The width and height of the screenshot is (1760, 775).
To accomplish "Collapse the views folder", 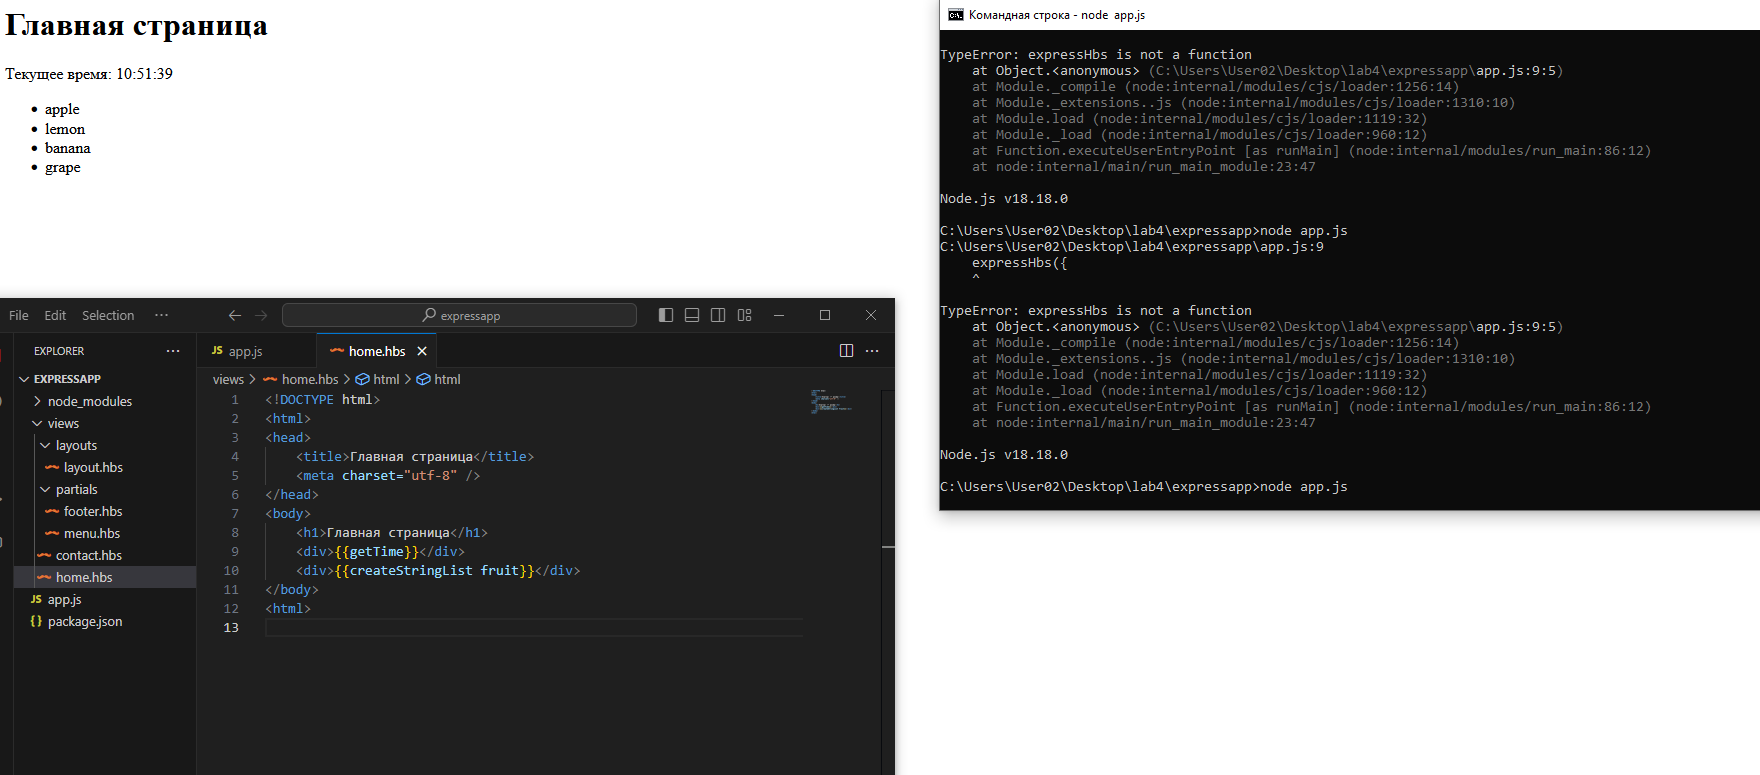I will tap(62, 423).
